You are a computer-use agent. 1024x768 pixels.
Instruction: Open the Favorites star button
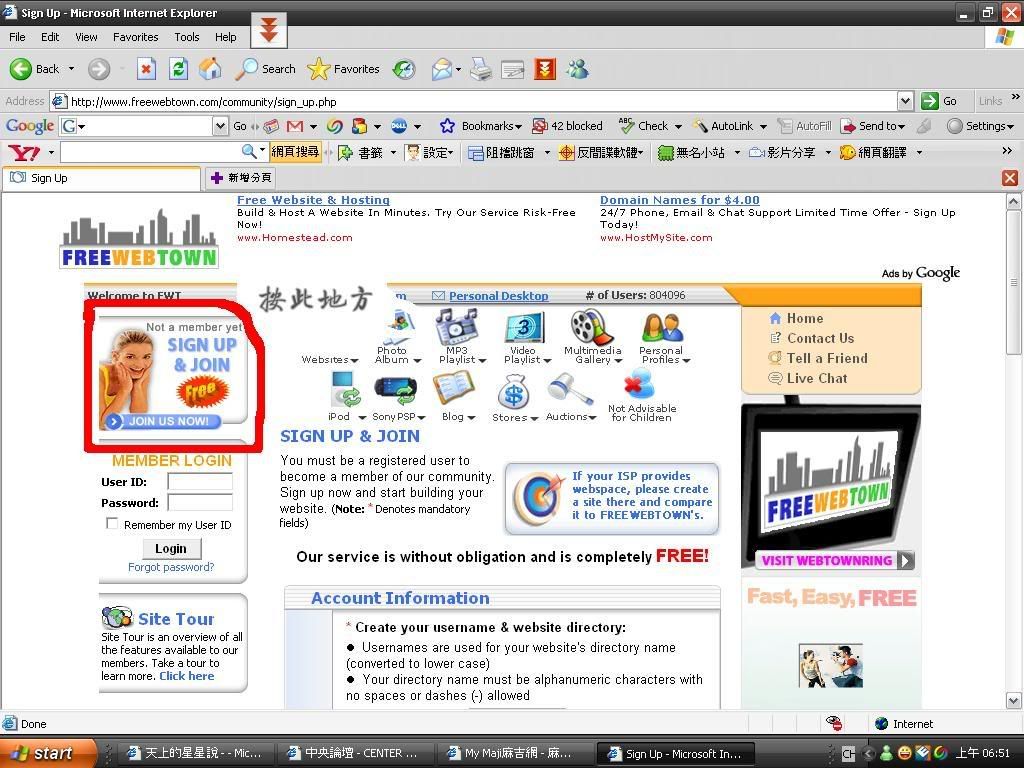[344, 69]
